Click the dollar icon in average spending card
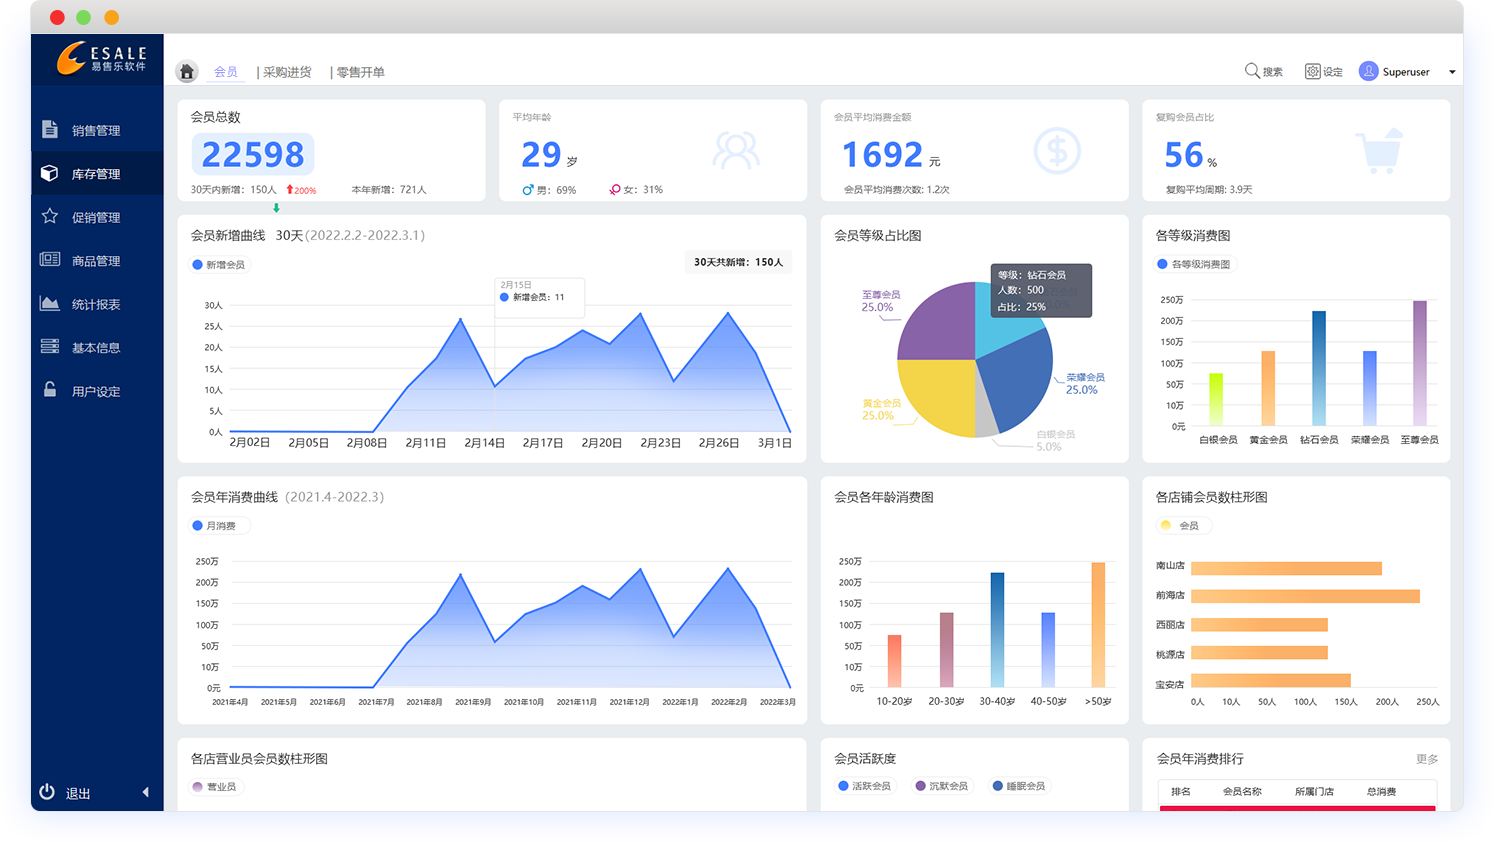Image resolution: width=1494 pixels, height=842 pixels. coord(1057,151)
